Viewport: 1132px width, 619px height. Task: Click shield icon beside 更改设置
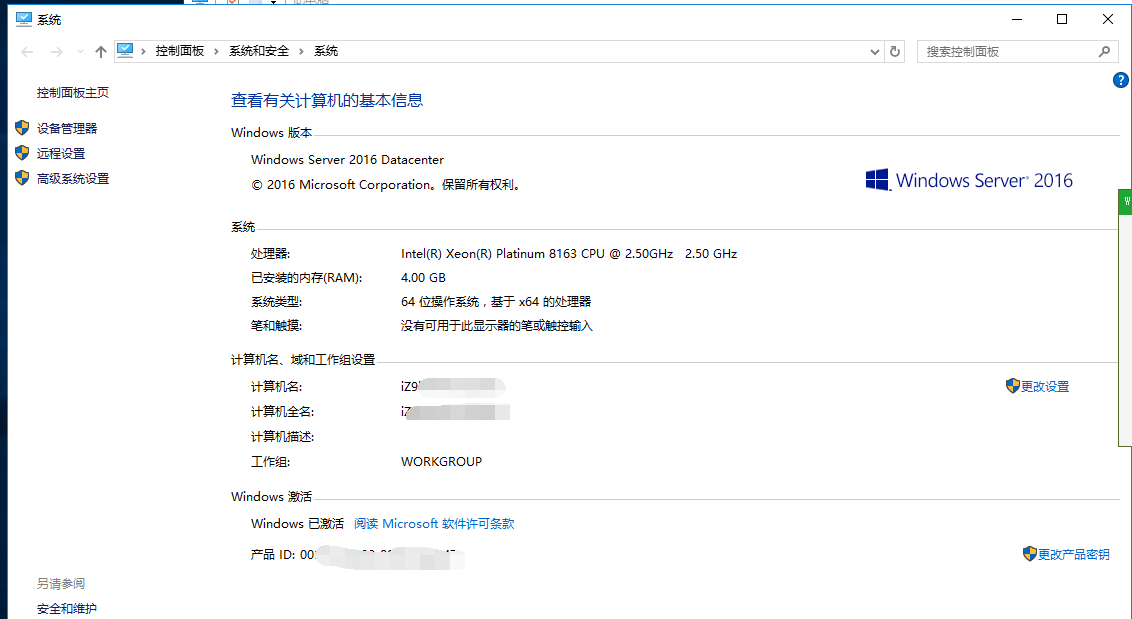[1013, 386]
